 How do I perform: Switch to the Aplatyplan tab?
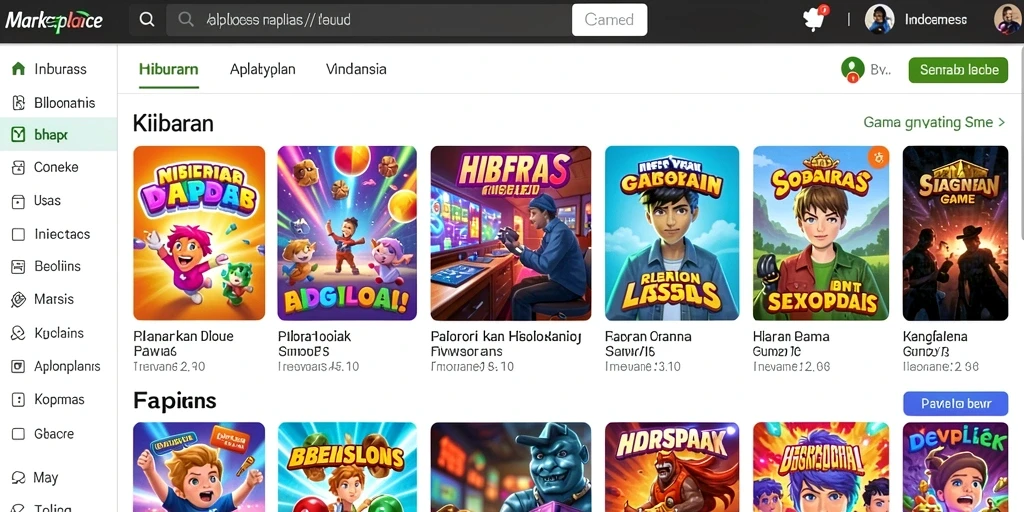[263, 69]
